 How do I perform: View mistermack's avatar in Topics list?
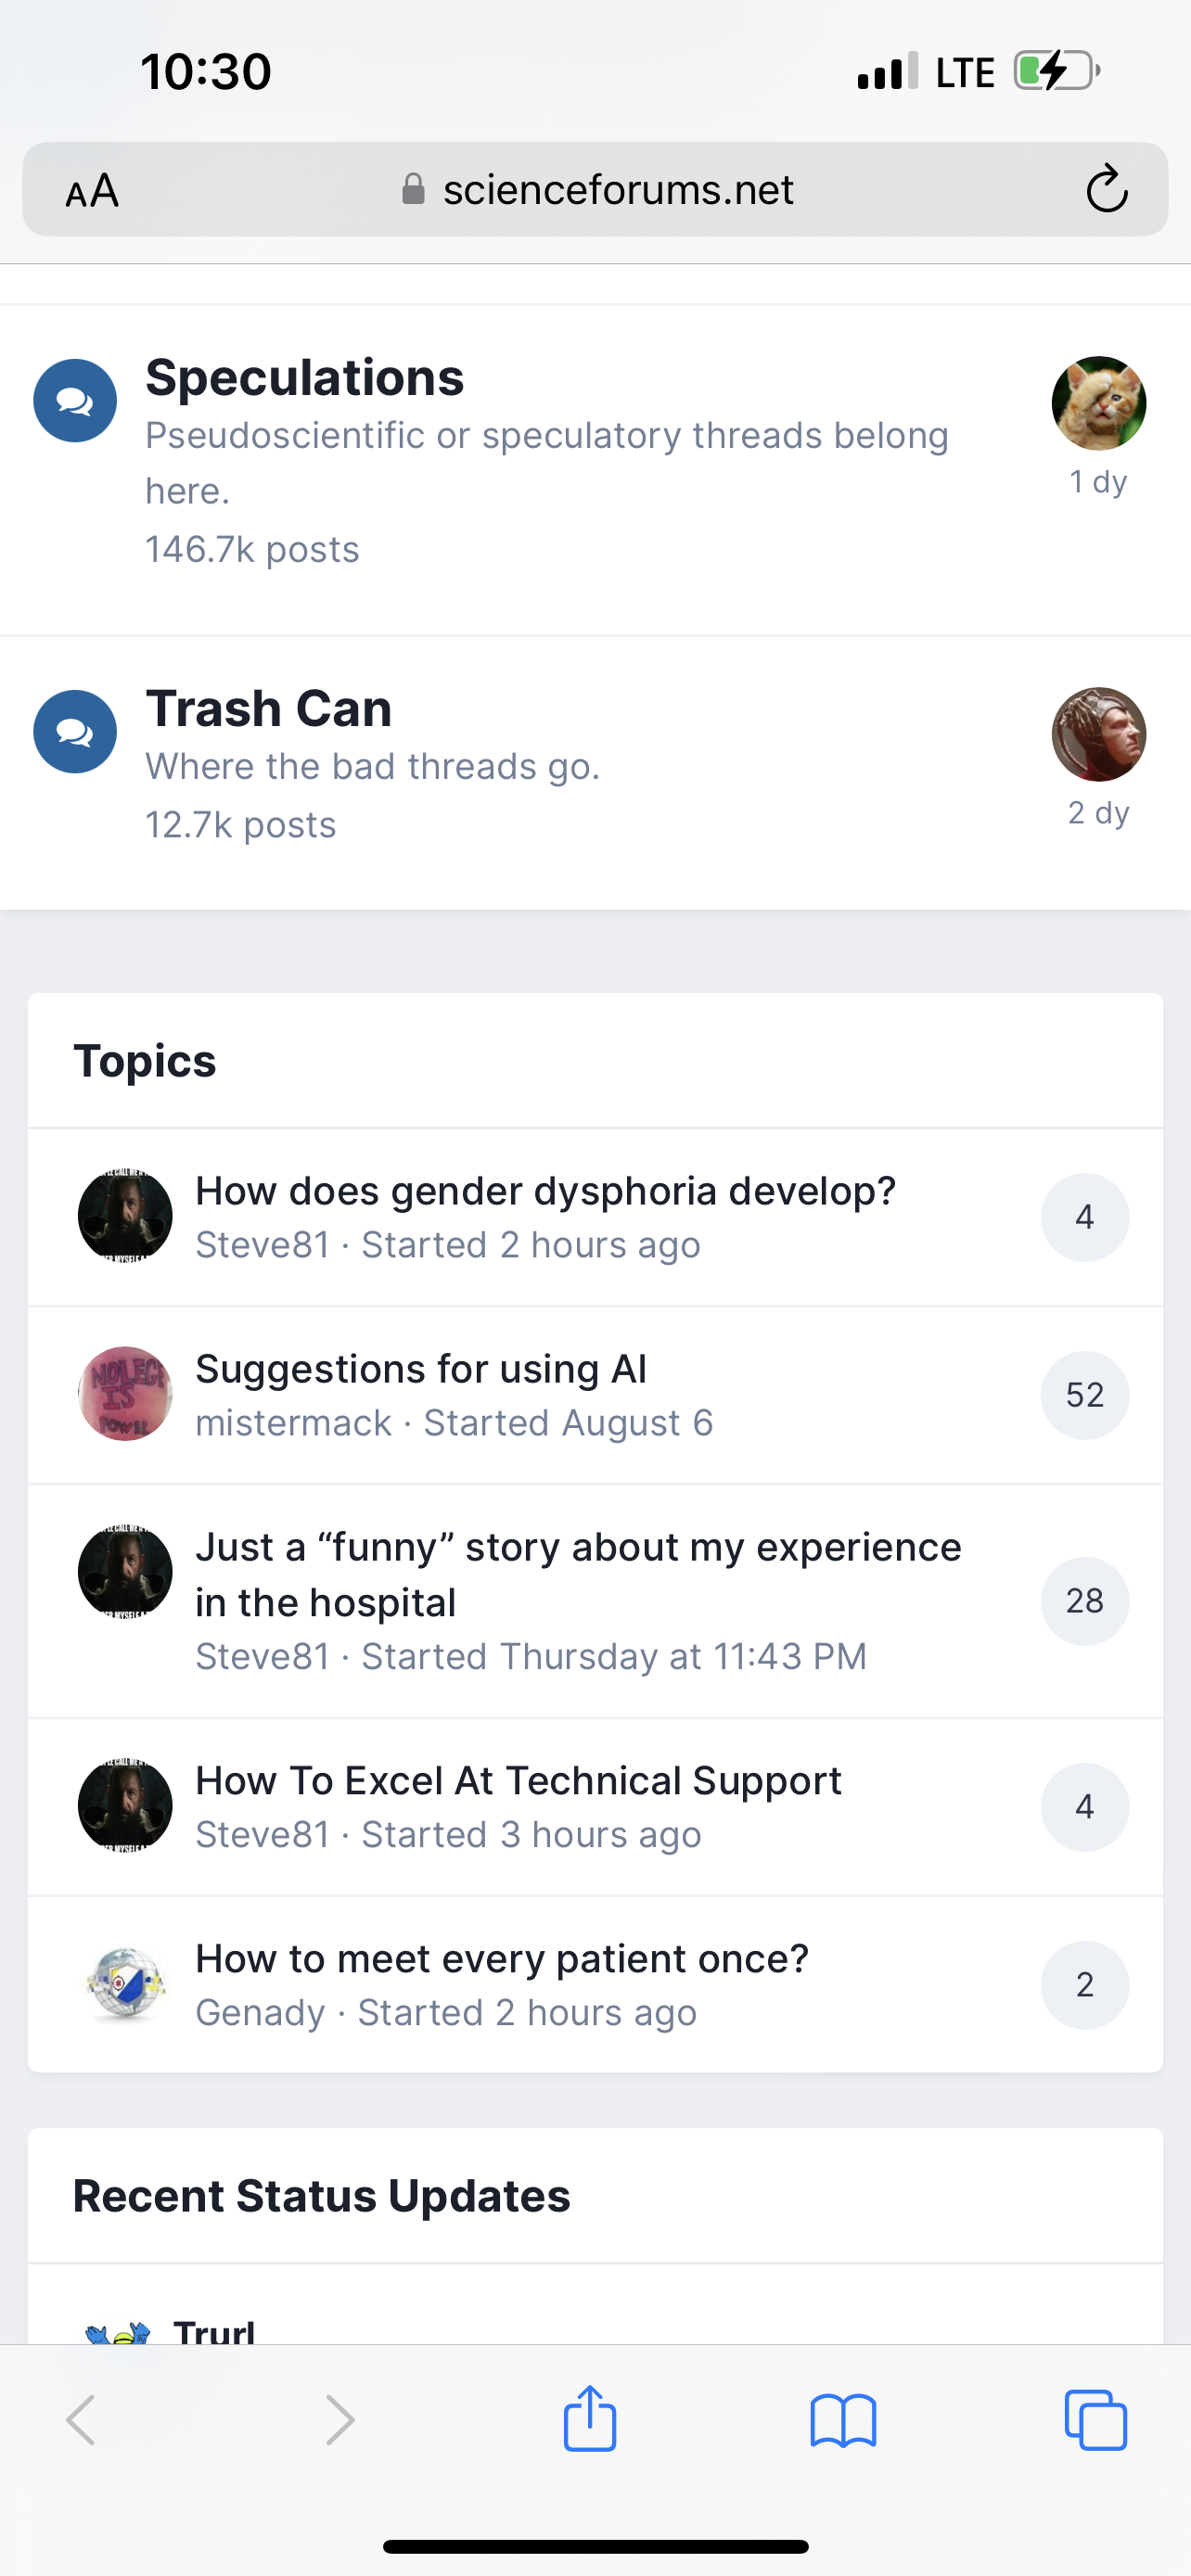pos(125,1394)
